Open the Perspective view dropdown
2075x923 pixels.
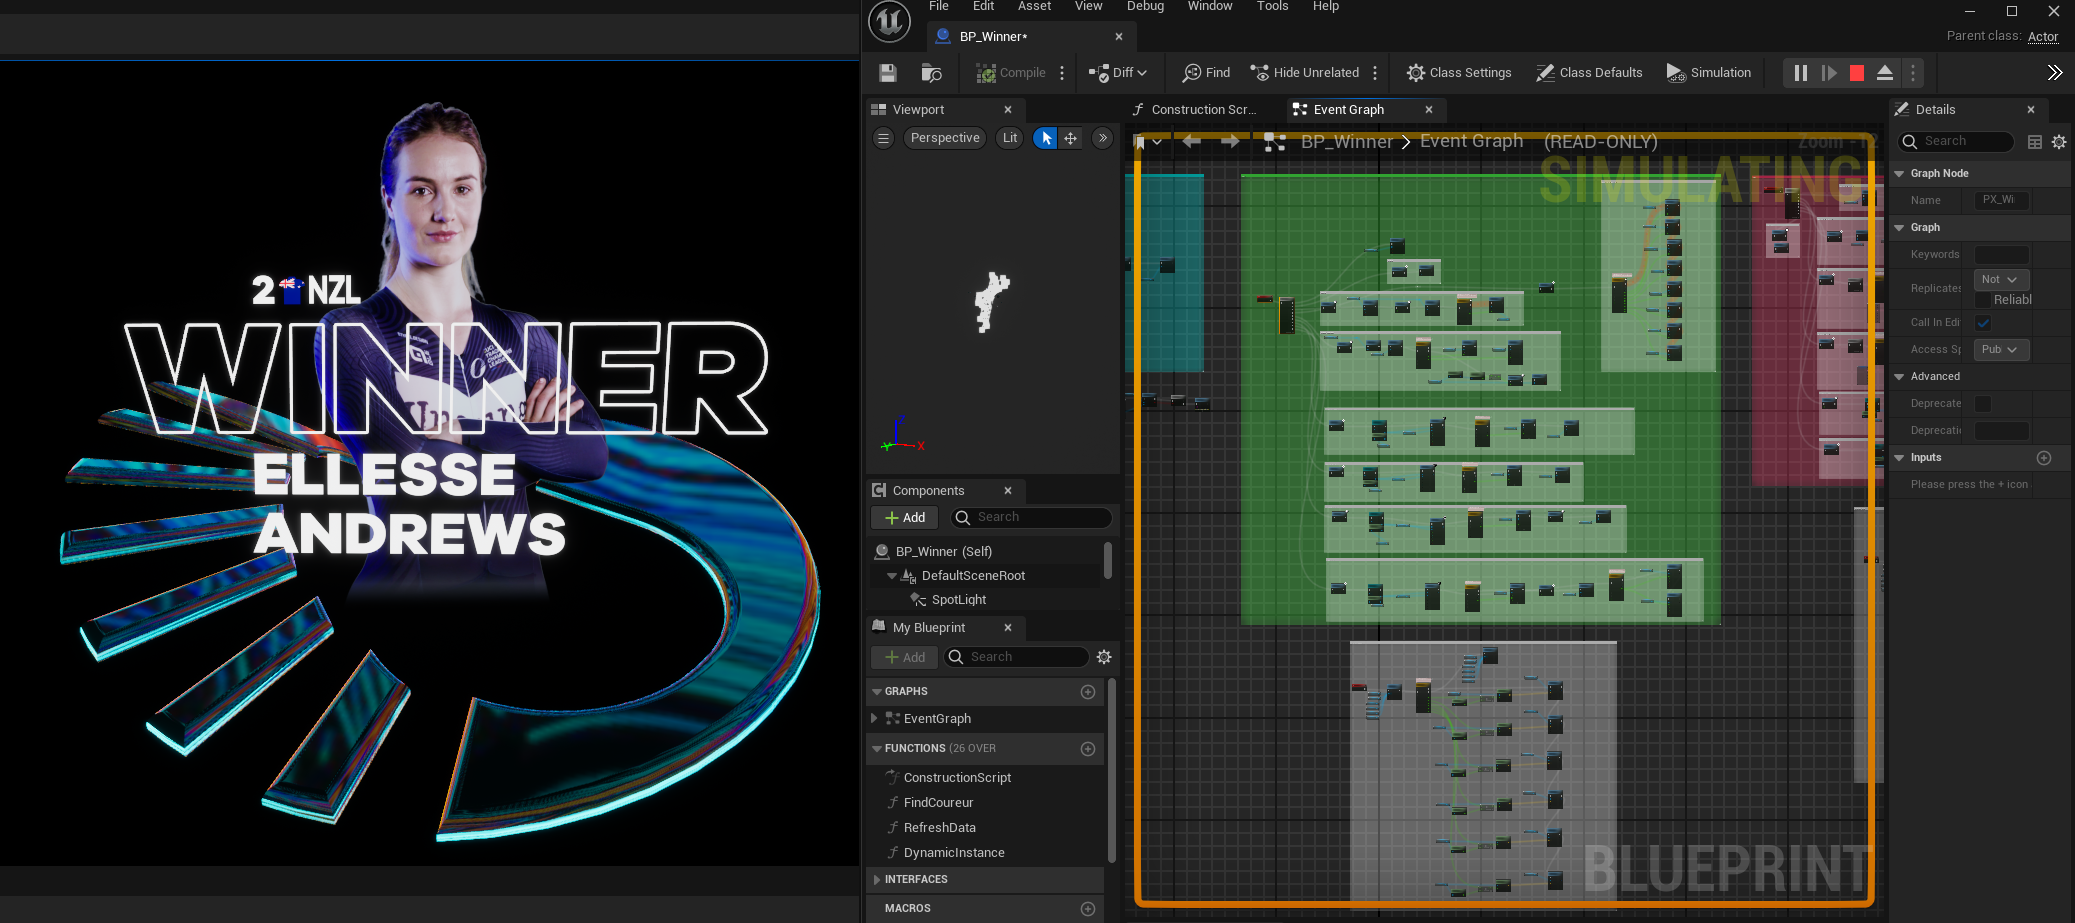[x=945, y=138]
